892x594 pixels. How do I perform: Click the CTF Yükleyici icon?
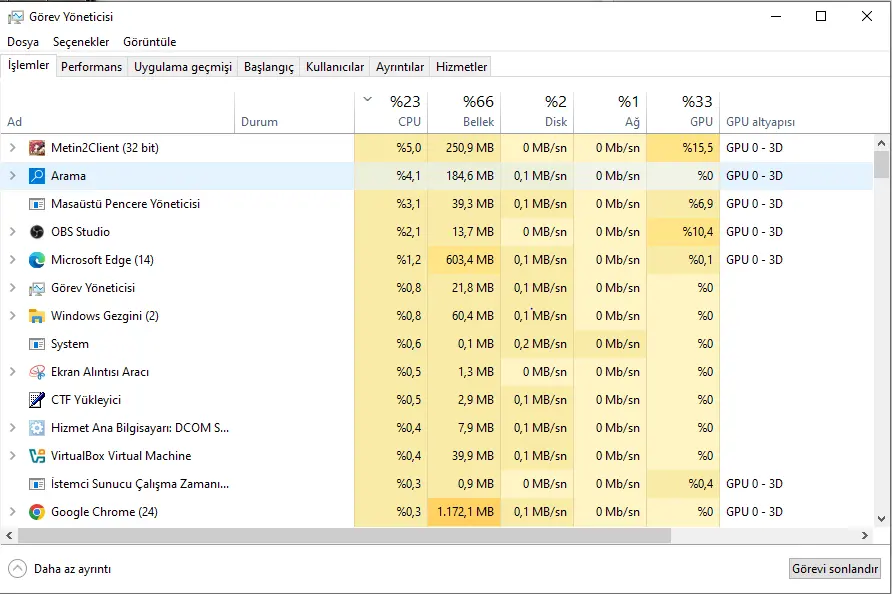(36, 399)
